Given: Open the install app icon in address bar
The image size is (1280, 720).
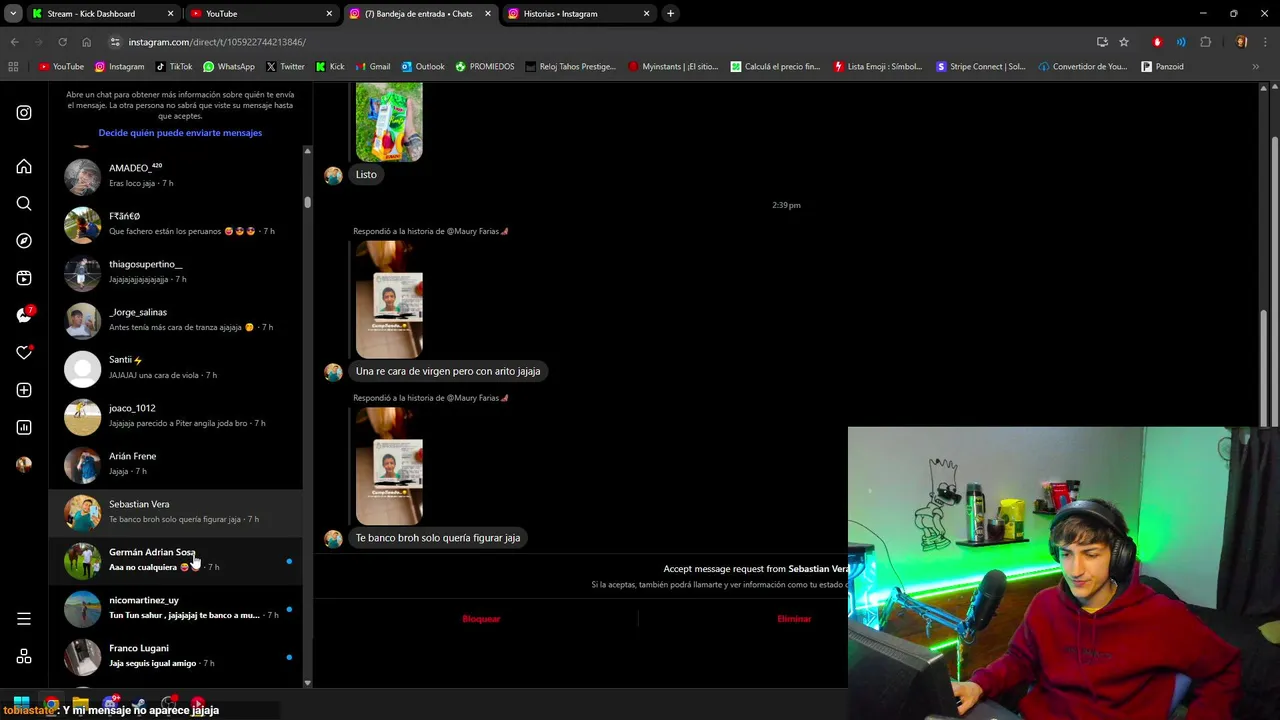Looking at the screenshot, I should tap(1102, 42).
